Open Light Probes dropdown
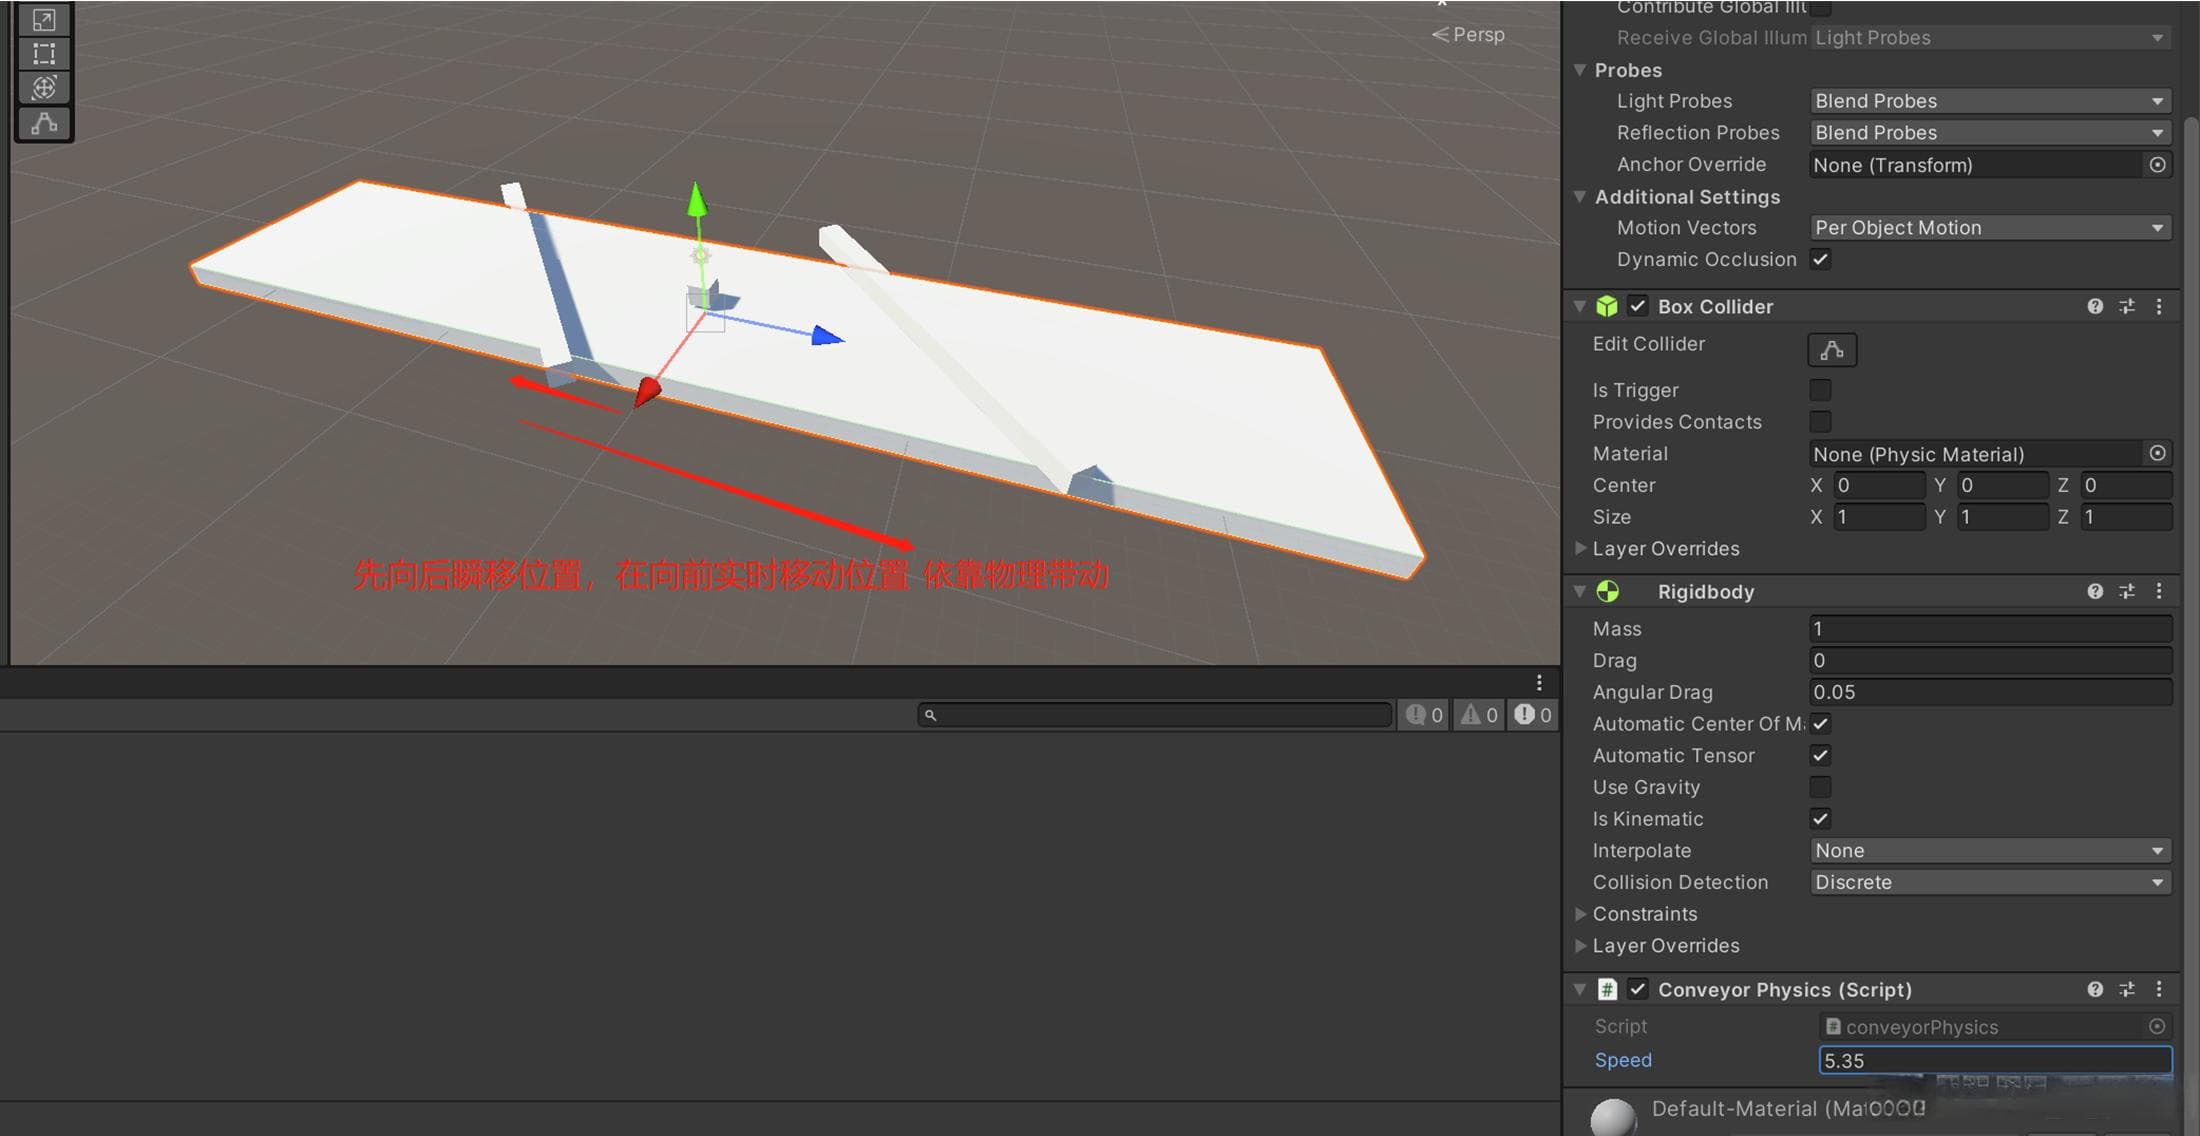 (x=1990, y=101)
